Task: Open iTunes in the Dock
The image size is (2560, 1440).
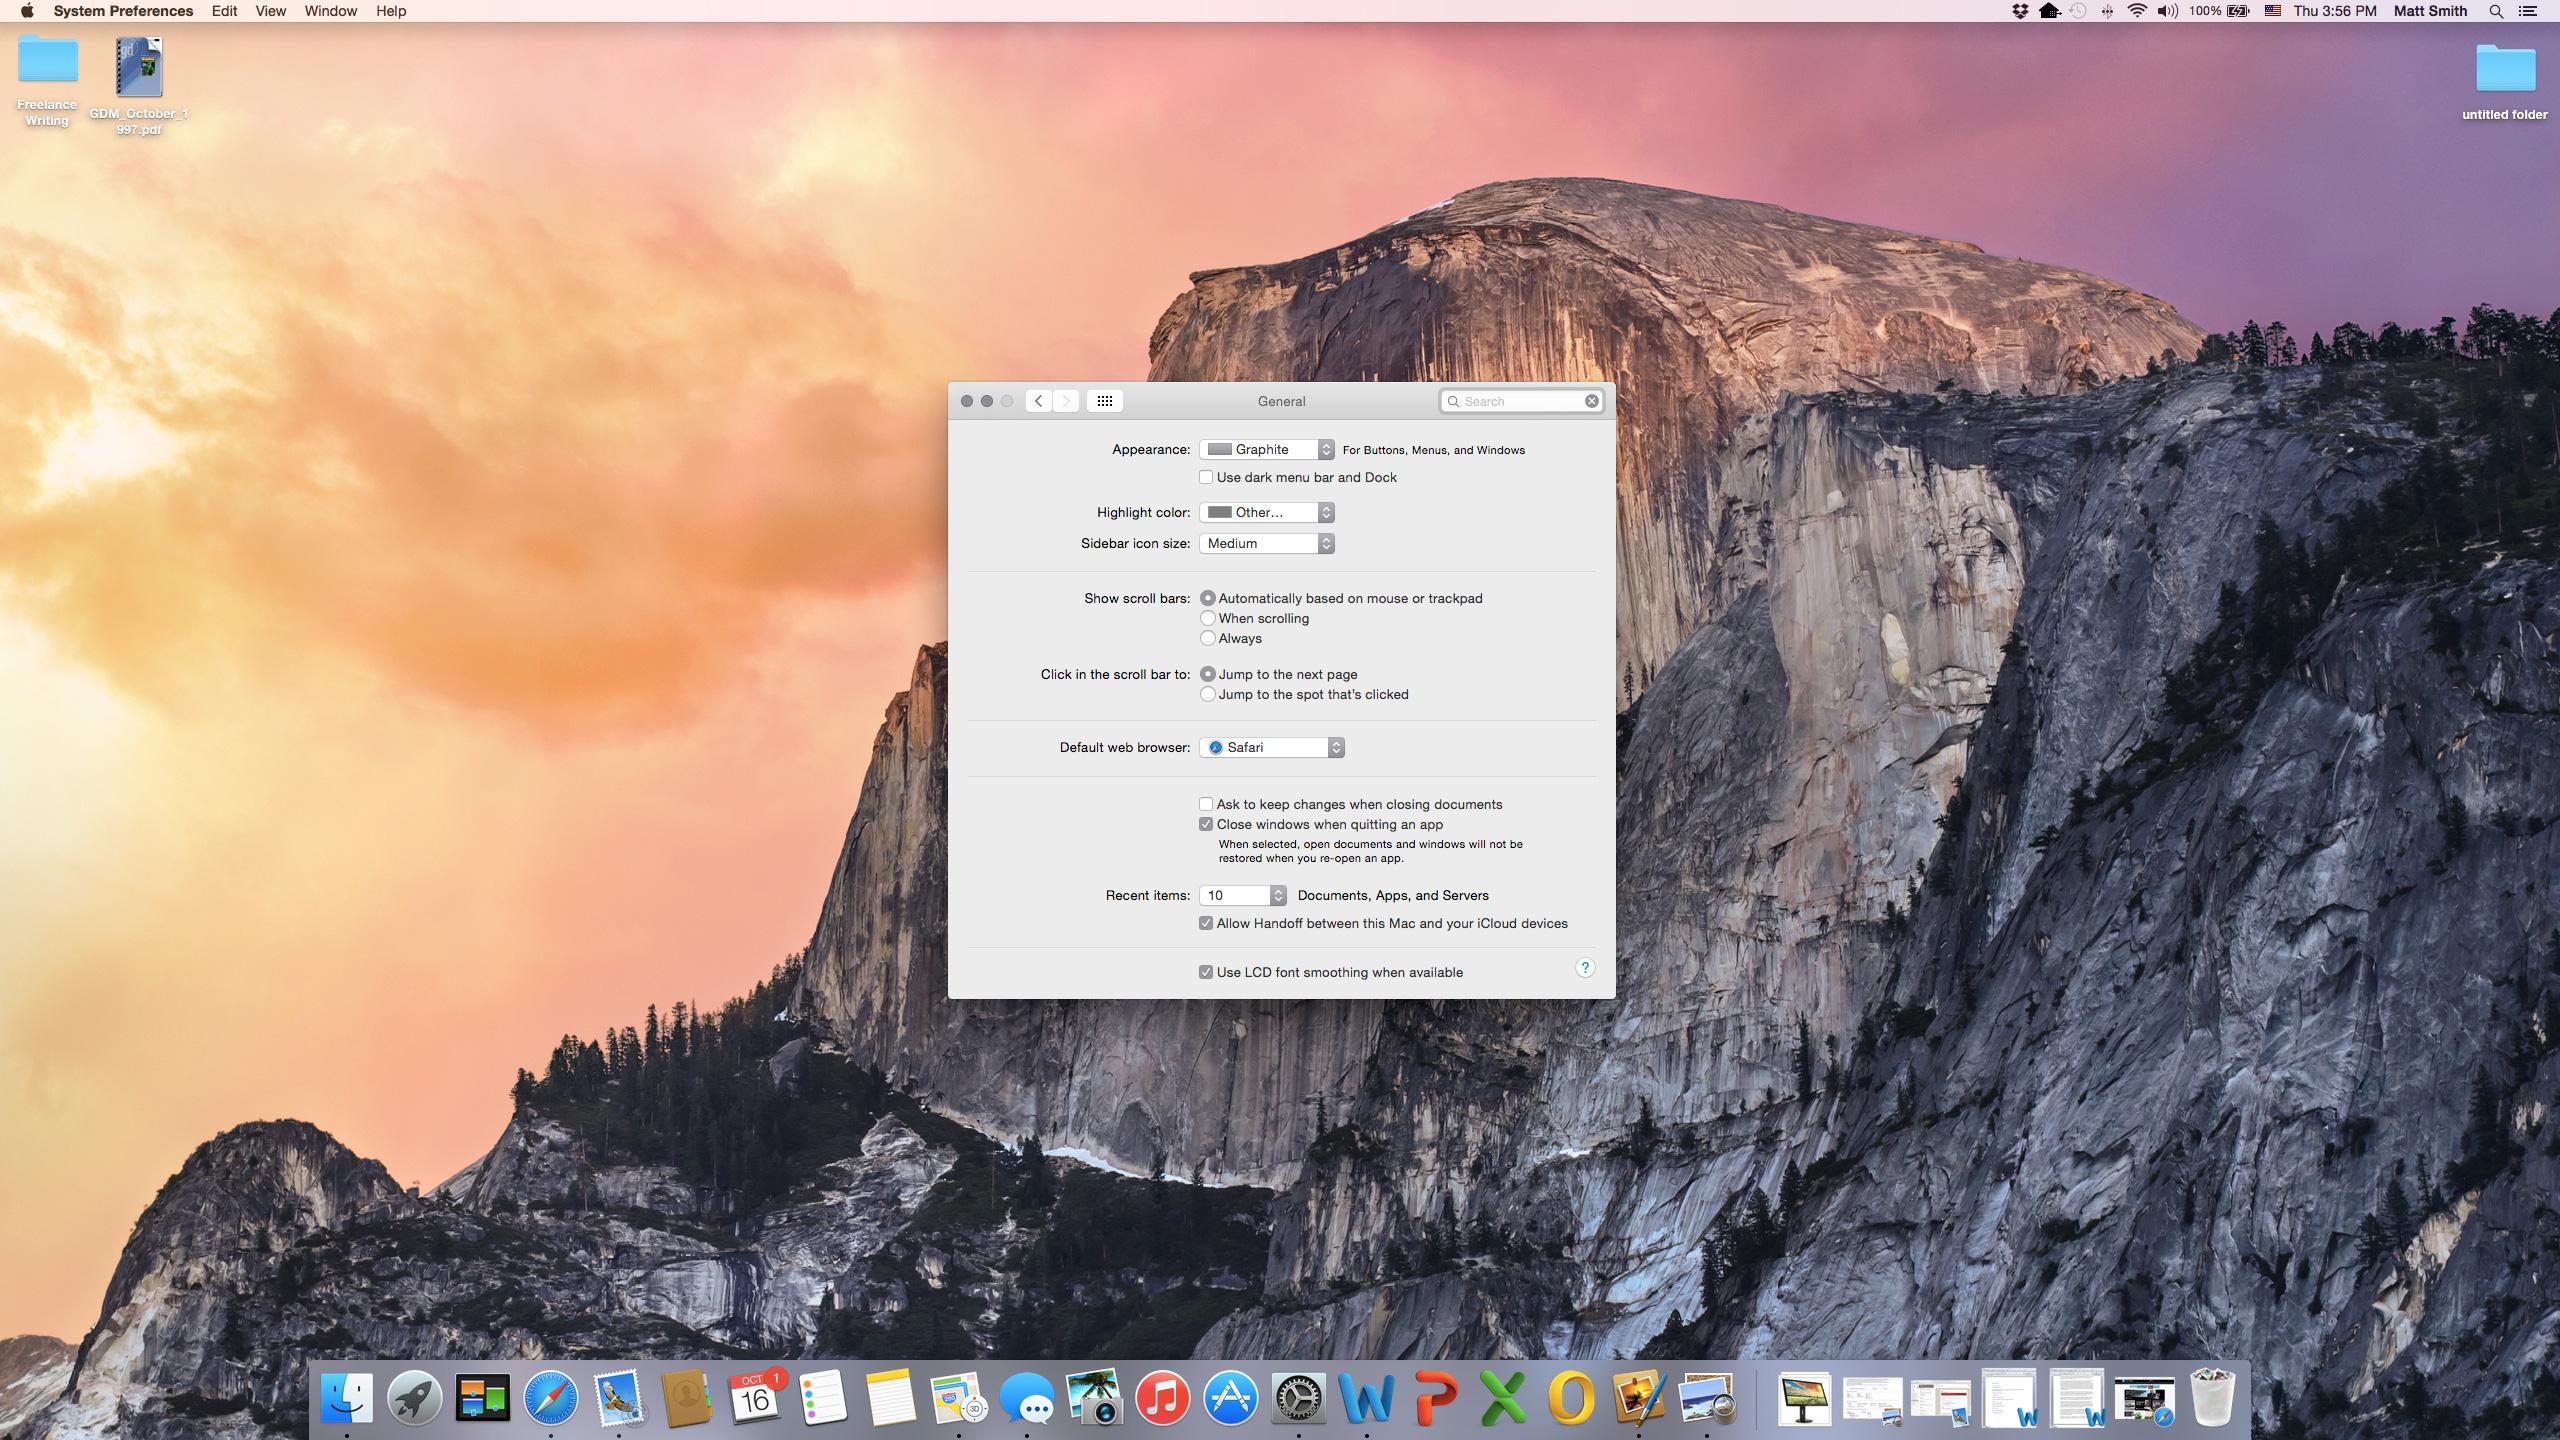Action: click(x=1159, y=1398)
